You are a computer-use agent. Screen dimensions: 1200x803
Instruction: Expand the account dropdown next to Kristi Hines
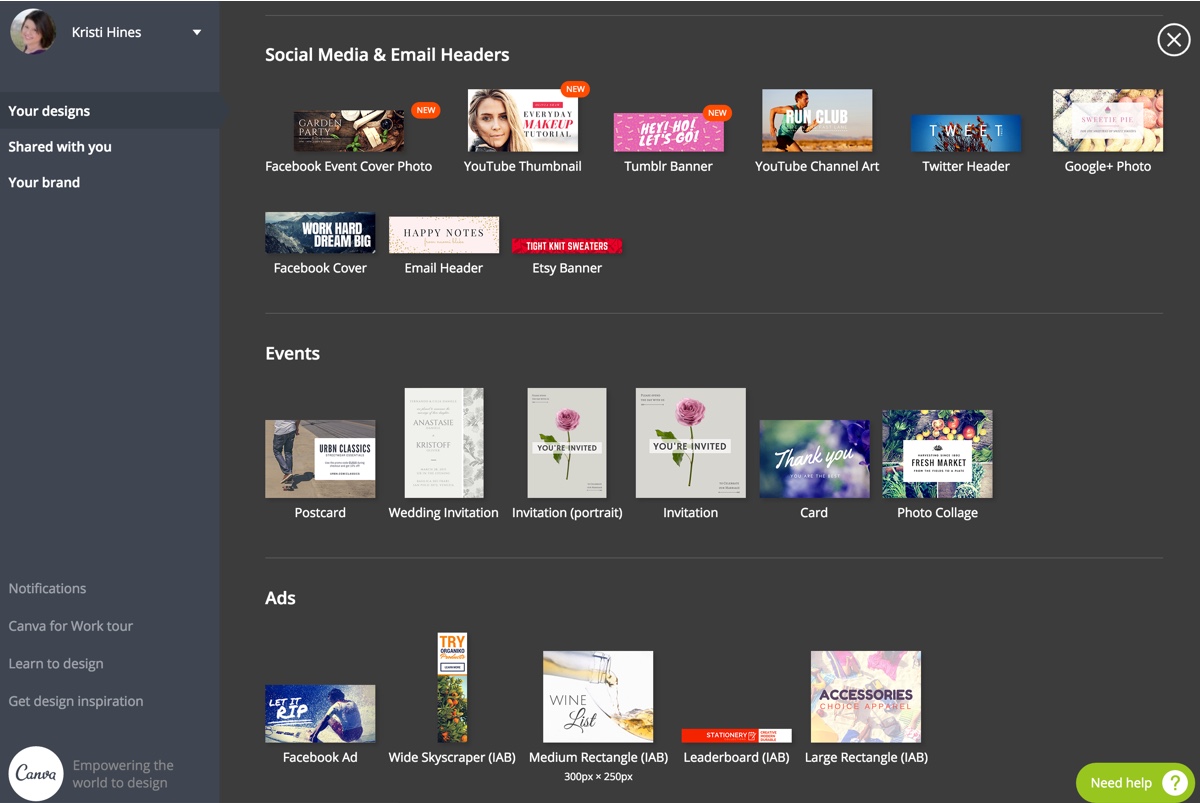pyautogui.click(x=197, y=31)
